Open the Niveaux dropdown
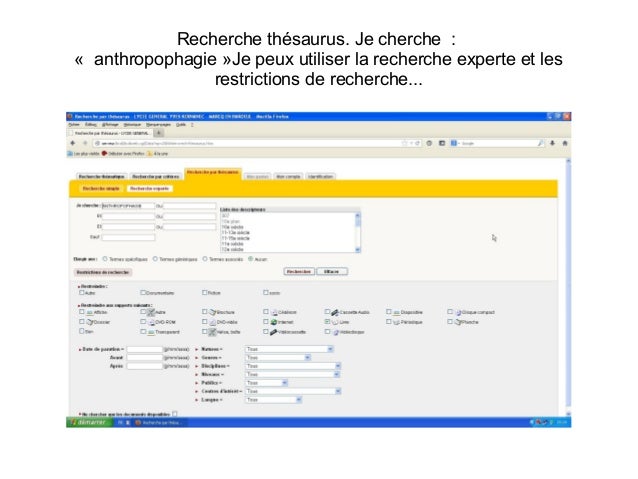Viewport: 638px width, 479px height. [x=293, y=374]
